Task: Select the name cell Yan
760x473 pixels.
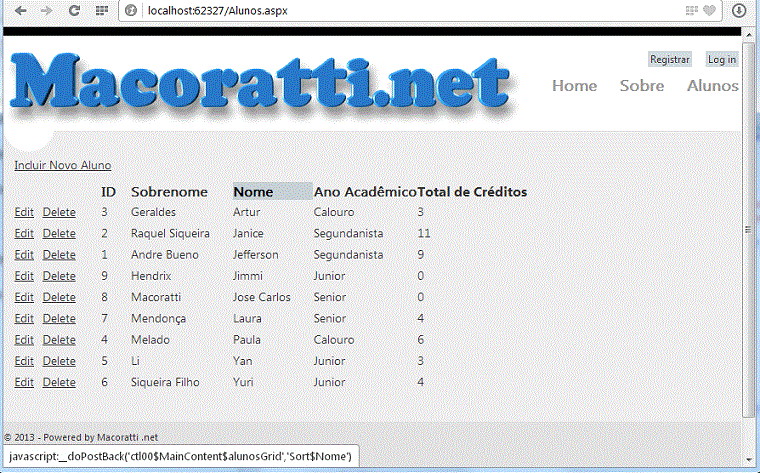Action: pos(242,362)
